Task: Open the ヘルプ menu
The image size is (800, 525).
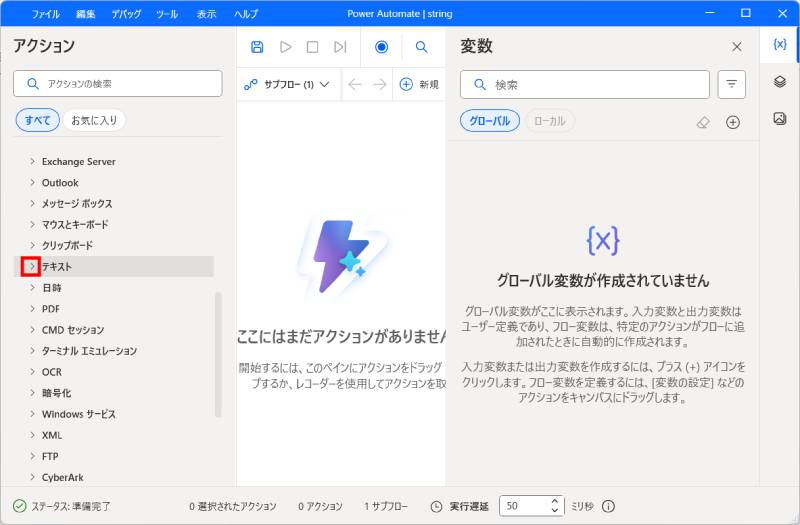Action: click(246, 14)
